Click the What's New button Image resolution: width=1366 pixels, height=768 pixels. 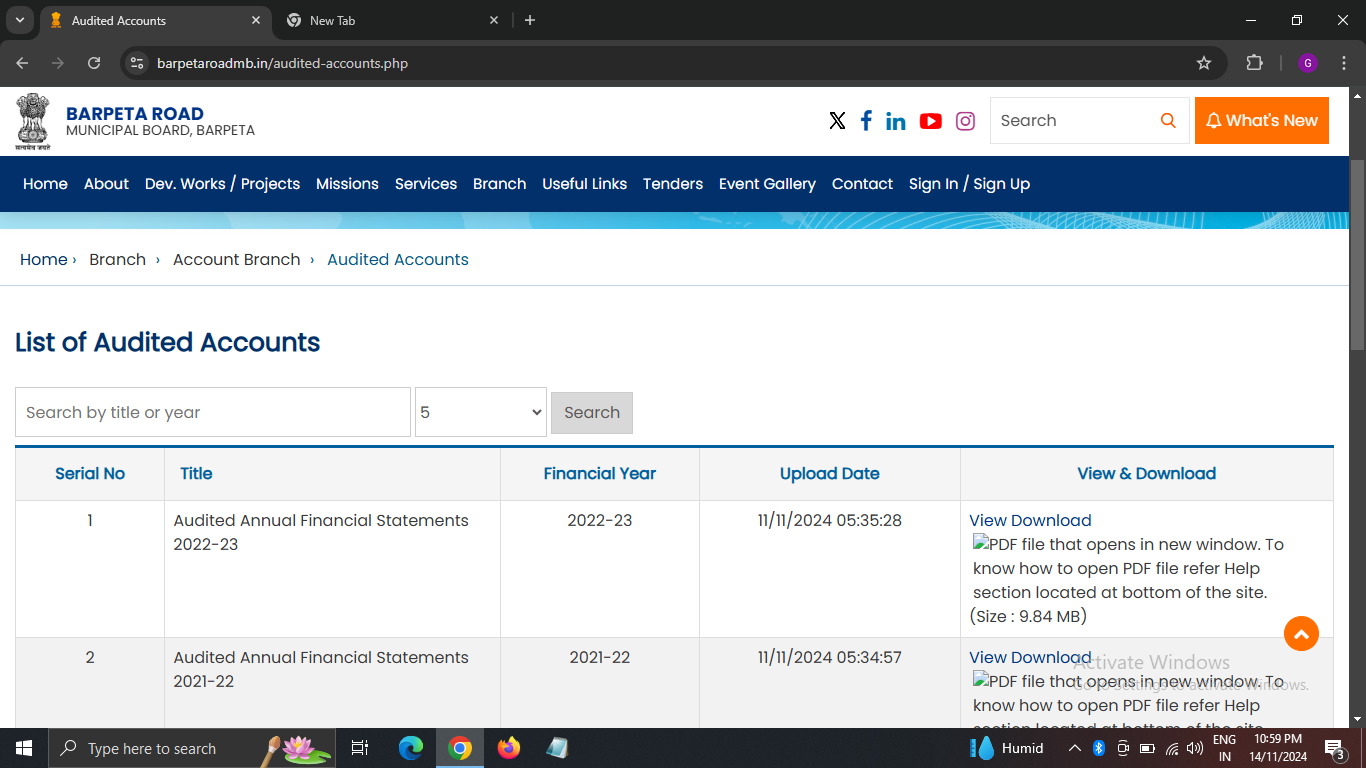[x=1261, y=121]
